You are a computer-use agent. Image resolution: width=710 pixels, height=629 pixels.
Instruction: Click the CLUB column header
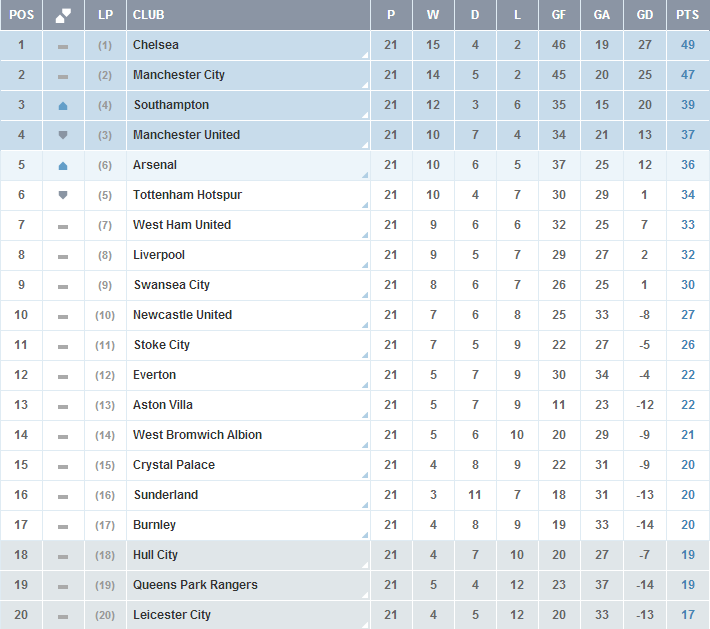click(149, 15)
